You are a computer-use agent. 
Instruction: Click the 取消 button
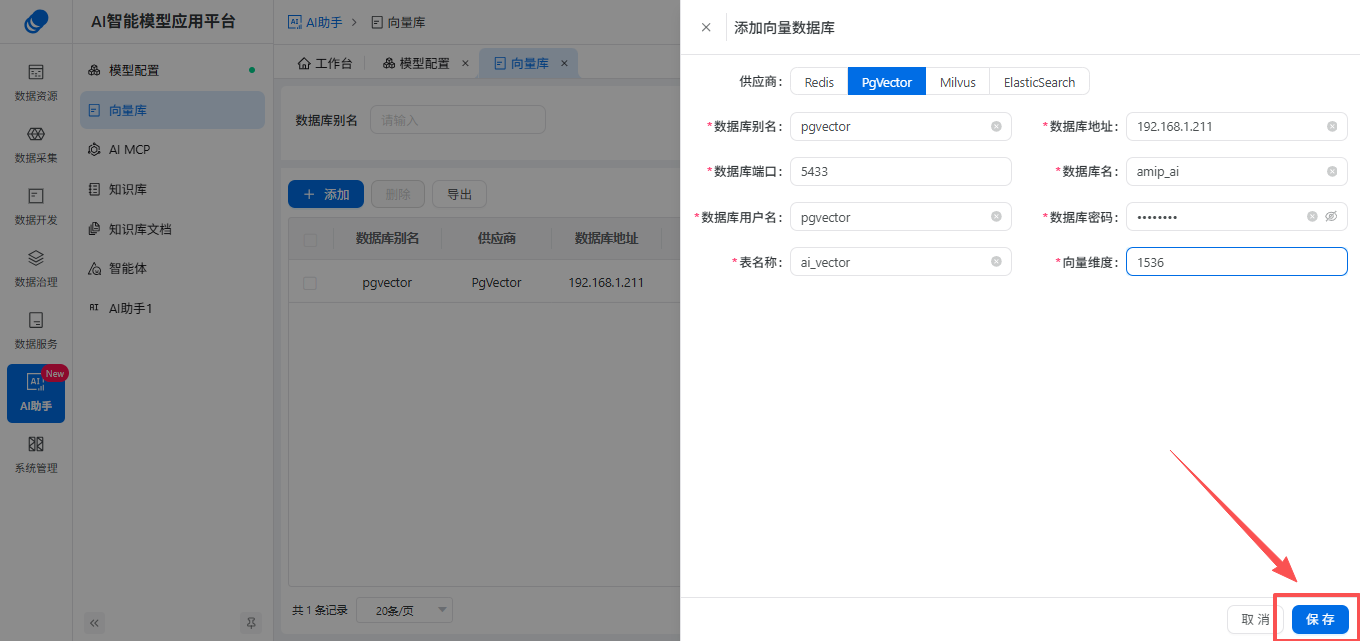(1255, 619)
